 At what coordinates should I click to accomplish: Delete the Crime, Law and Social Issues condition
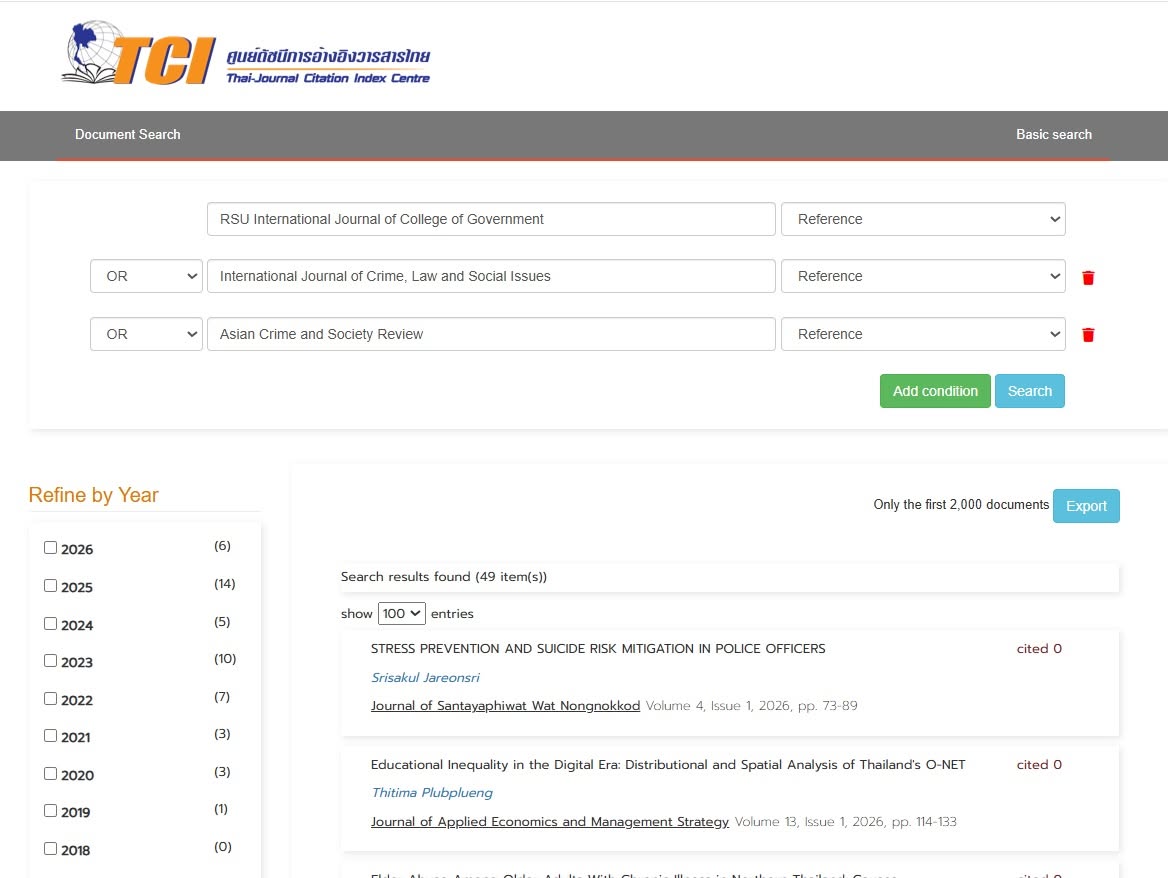pyautogui.click(x=1088, y=277)
